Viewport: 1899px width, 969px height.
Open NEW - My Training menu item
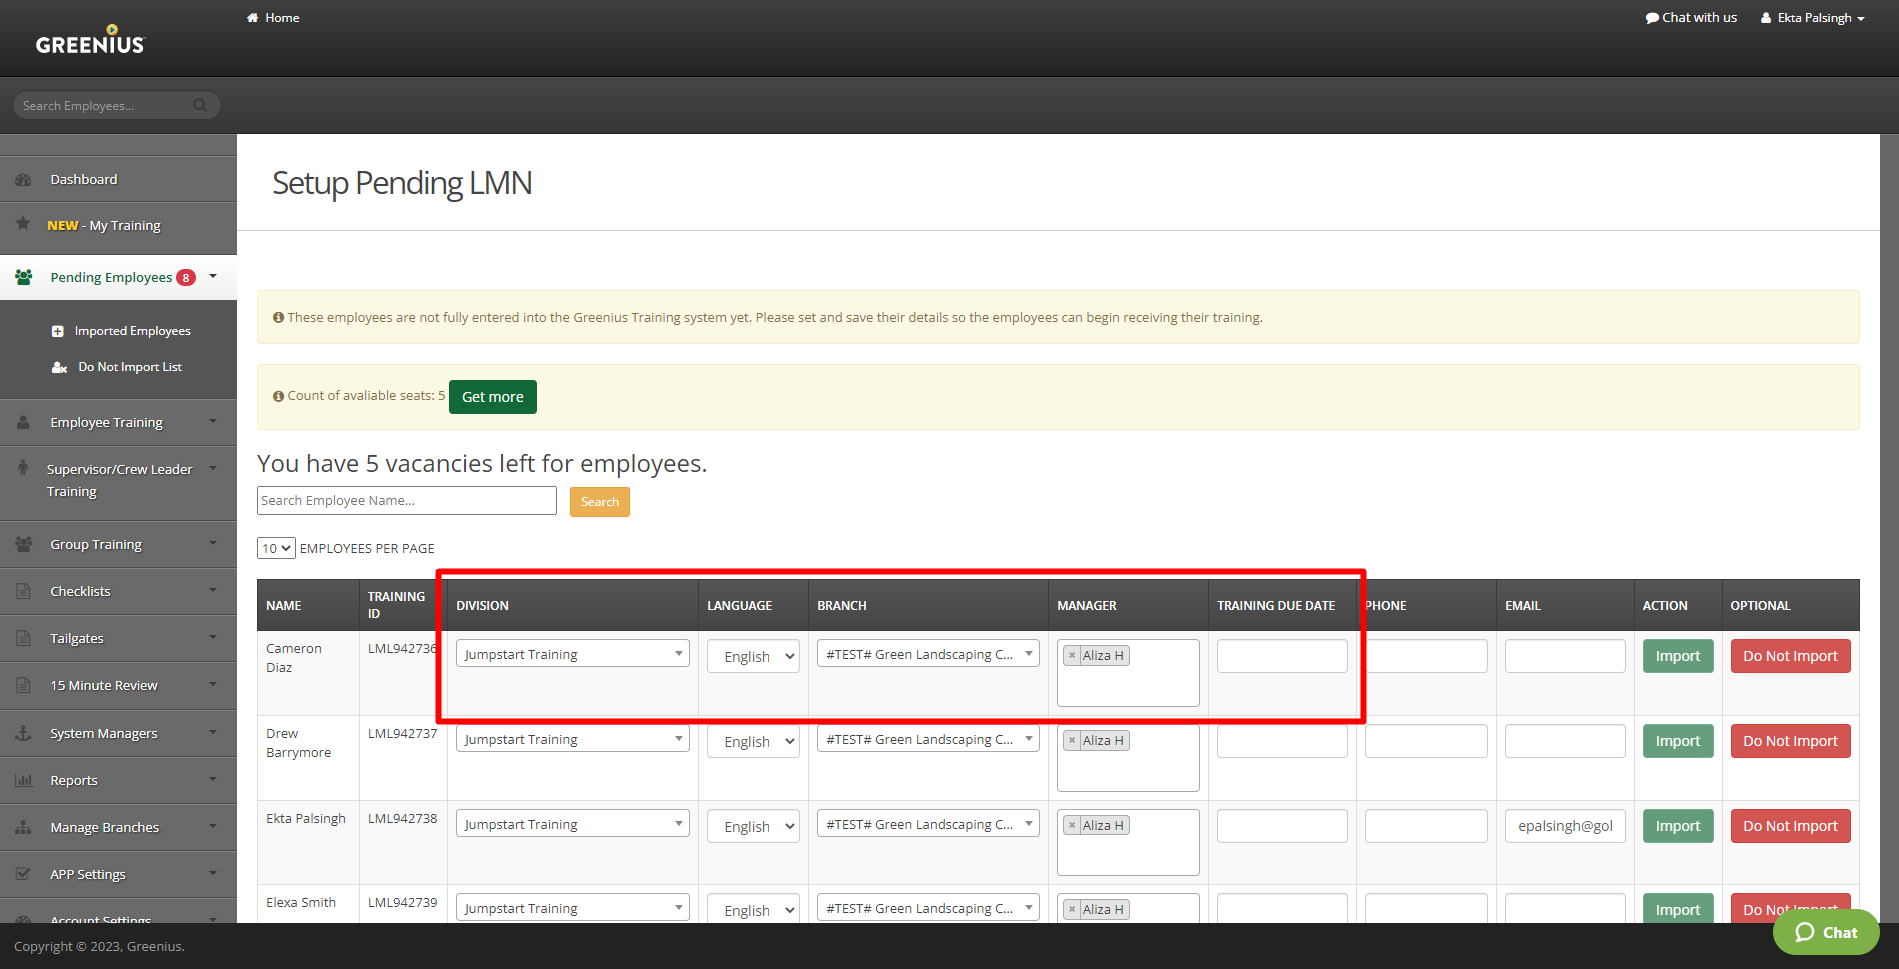click(x=104, y=226)
